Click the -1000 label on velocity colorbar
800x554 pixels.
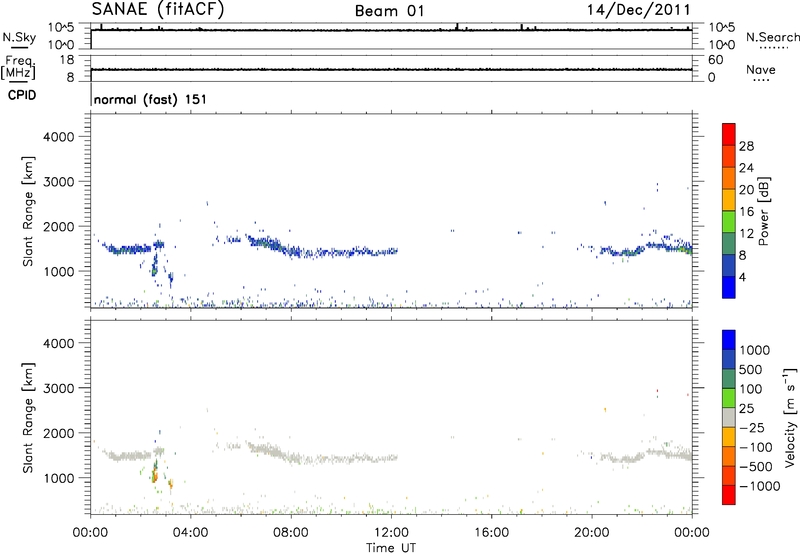click(x=760, y=486)
